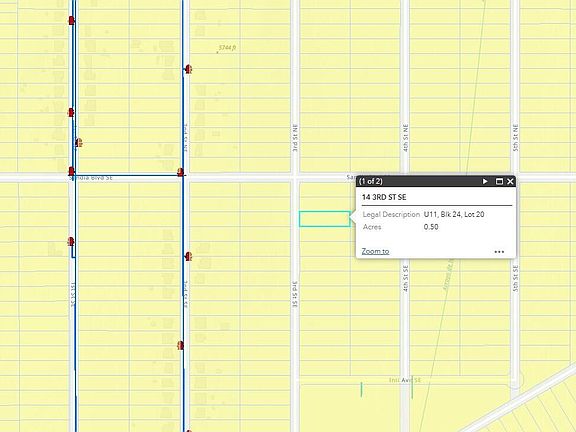Show the next feature in the popup

485,181
